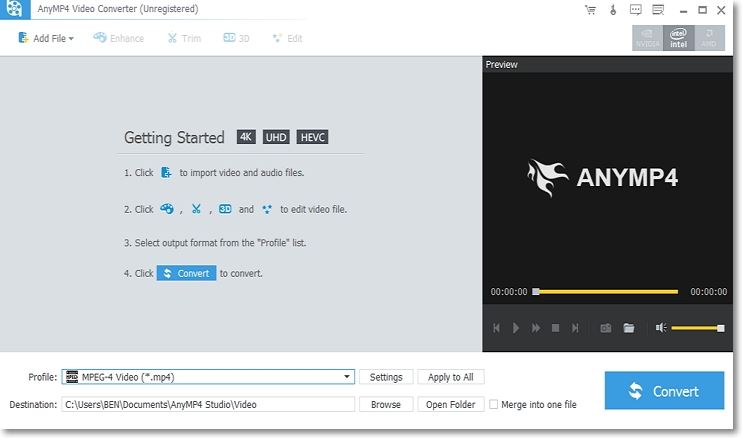Screen dimensions: 742x438
Task: Click the enhance palette icon in step 2
Action: tap(167, 209)
